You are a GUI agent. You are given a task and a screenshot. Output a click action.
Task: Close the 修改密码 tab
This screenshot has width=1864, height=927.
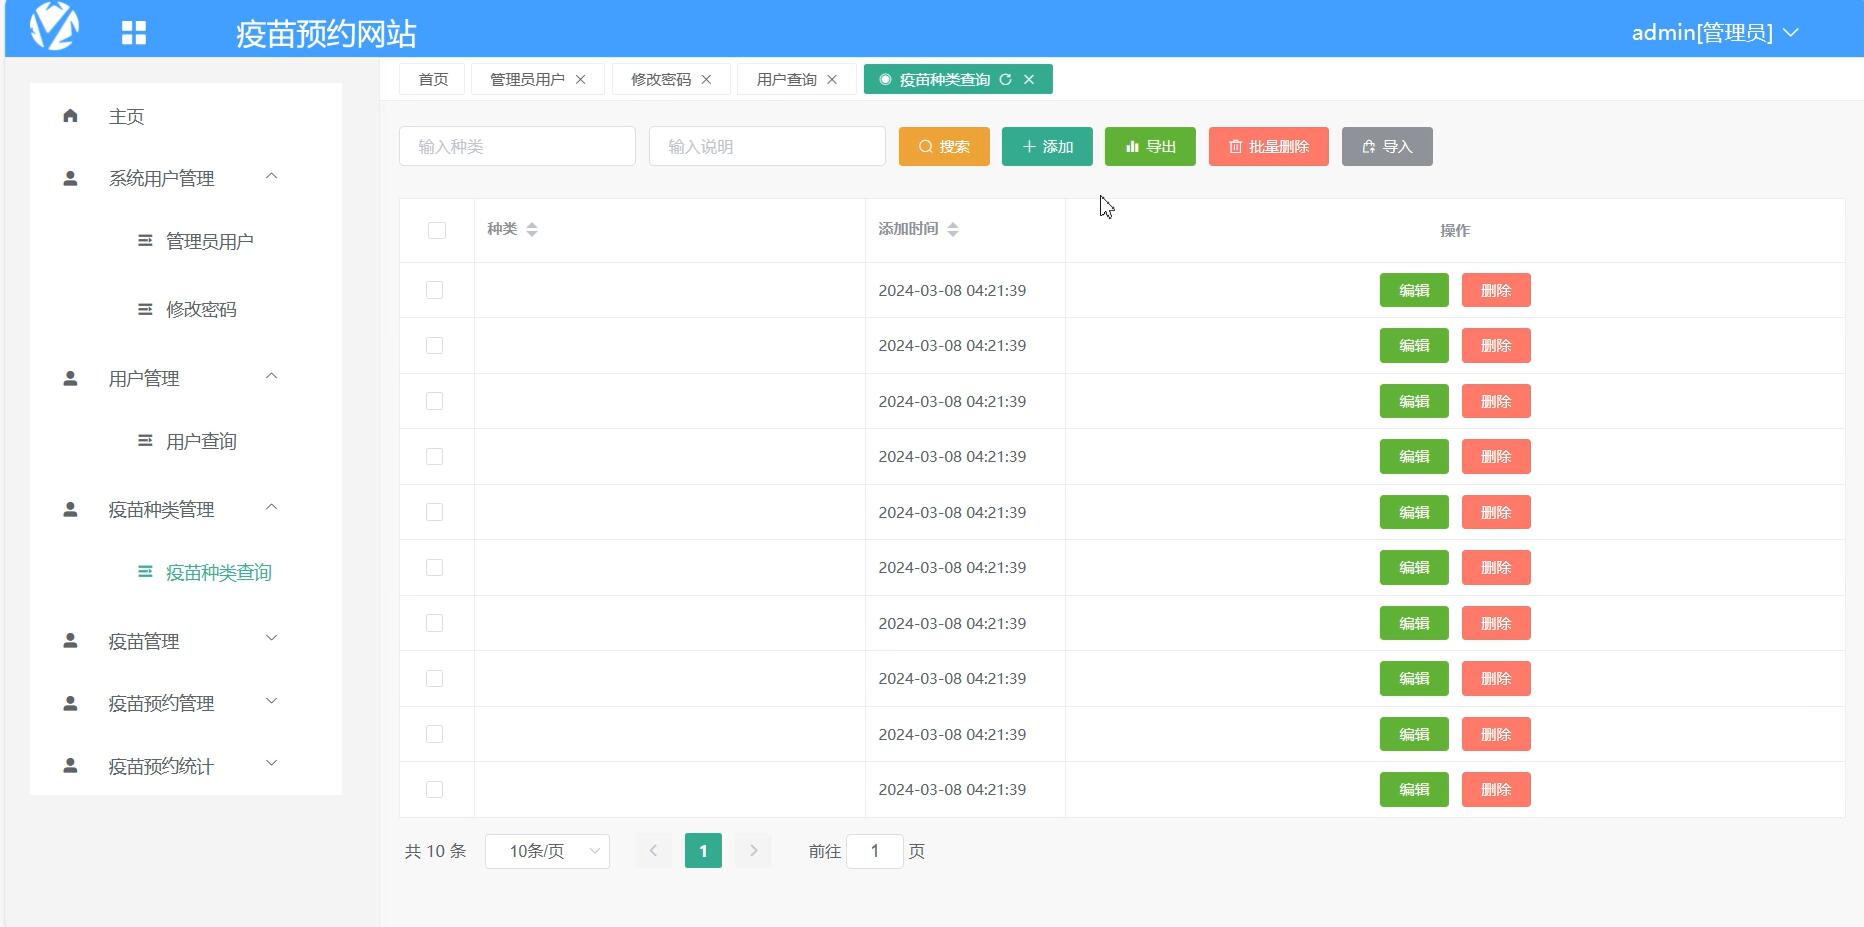[706, 79]
